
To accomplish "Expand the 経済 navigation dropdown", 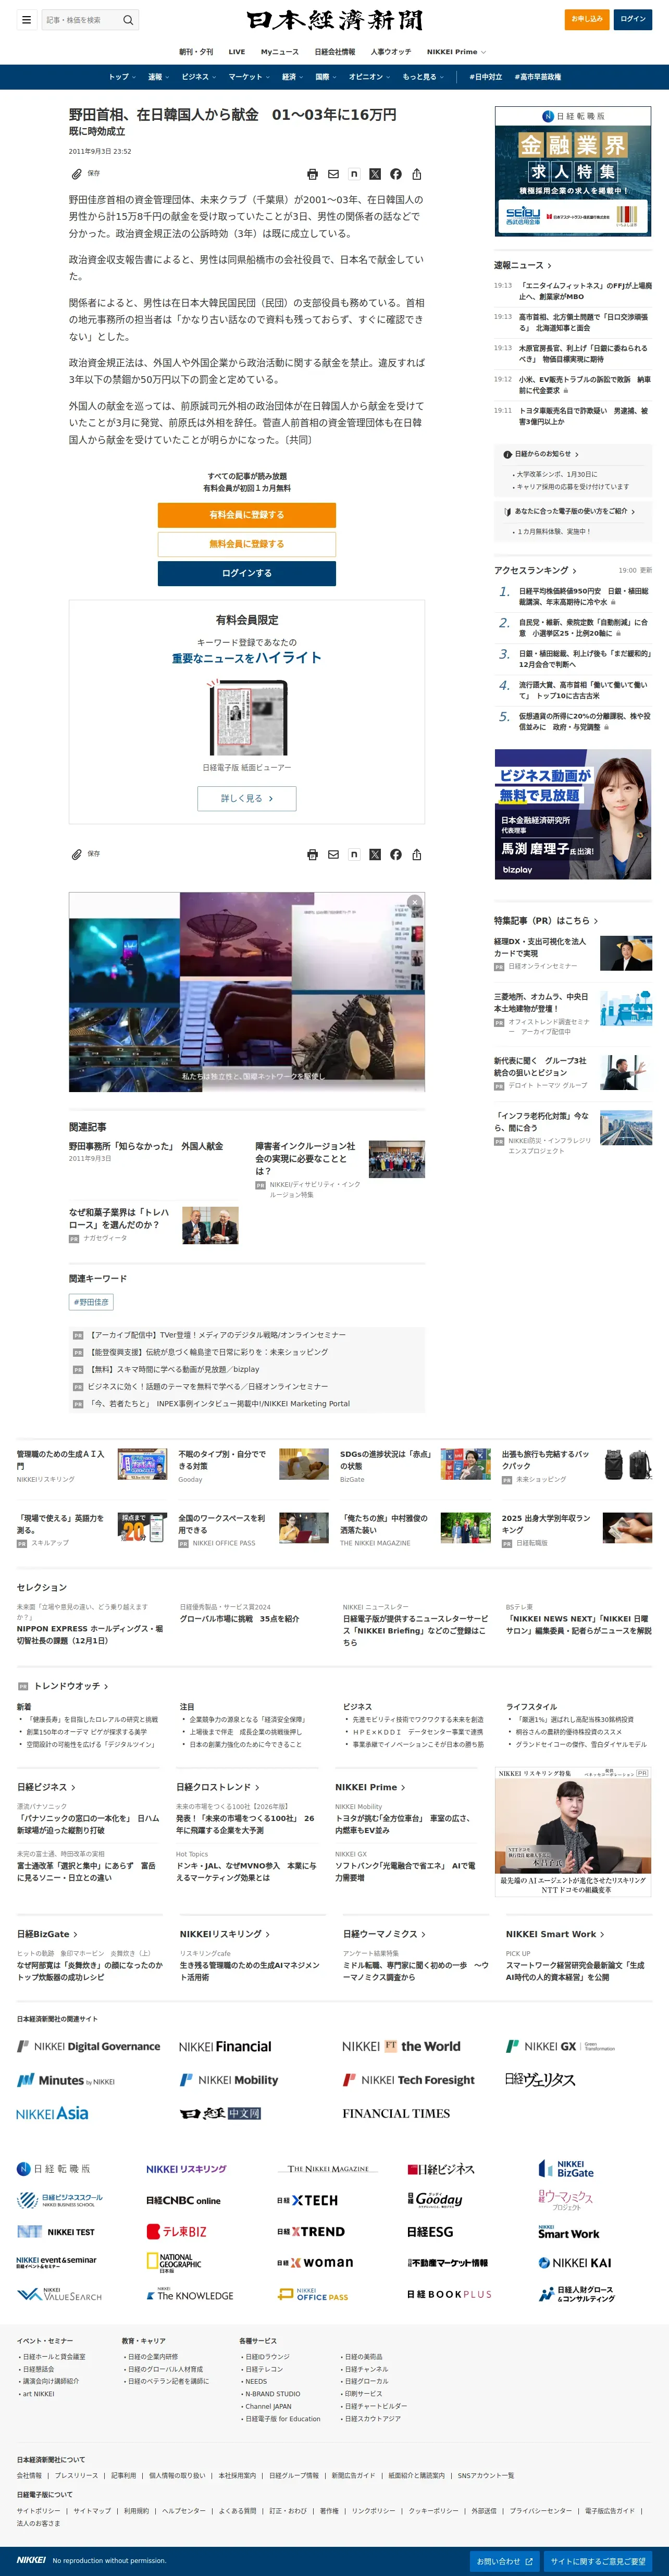I will click(x=292, y=77).
